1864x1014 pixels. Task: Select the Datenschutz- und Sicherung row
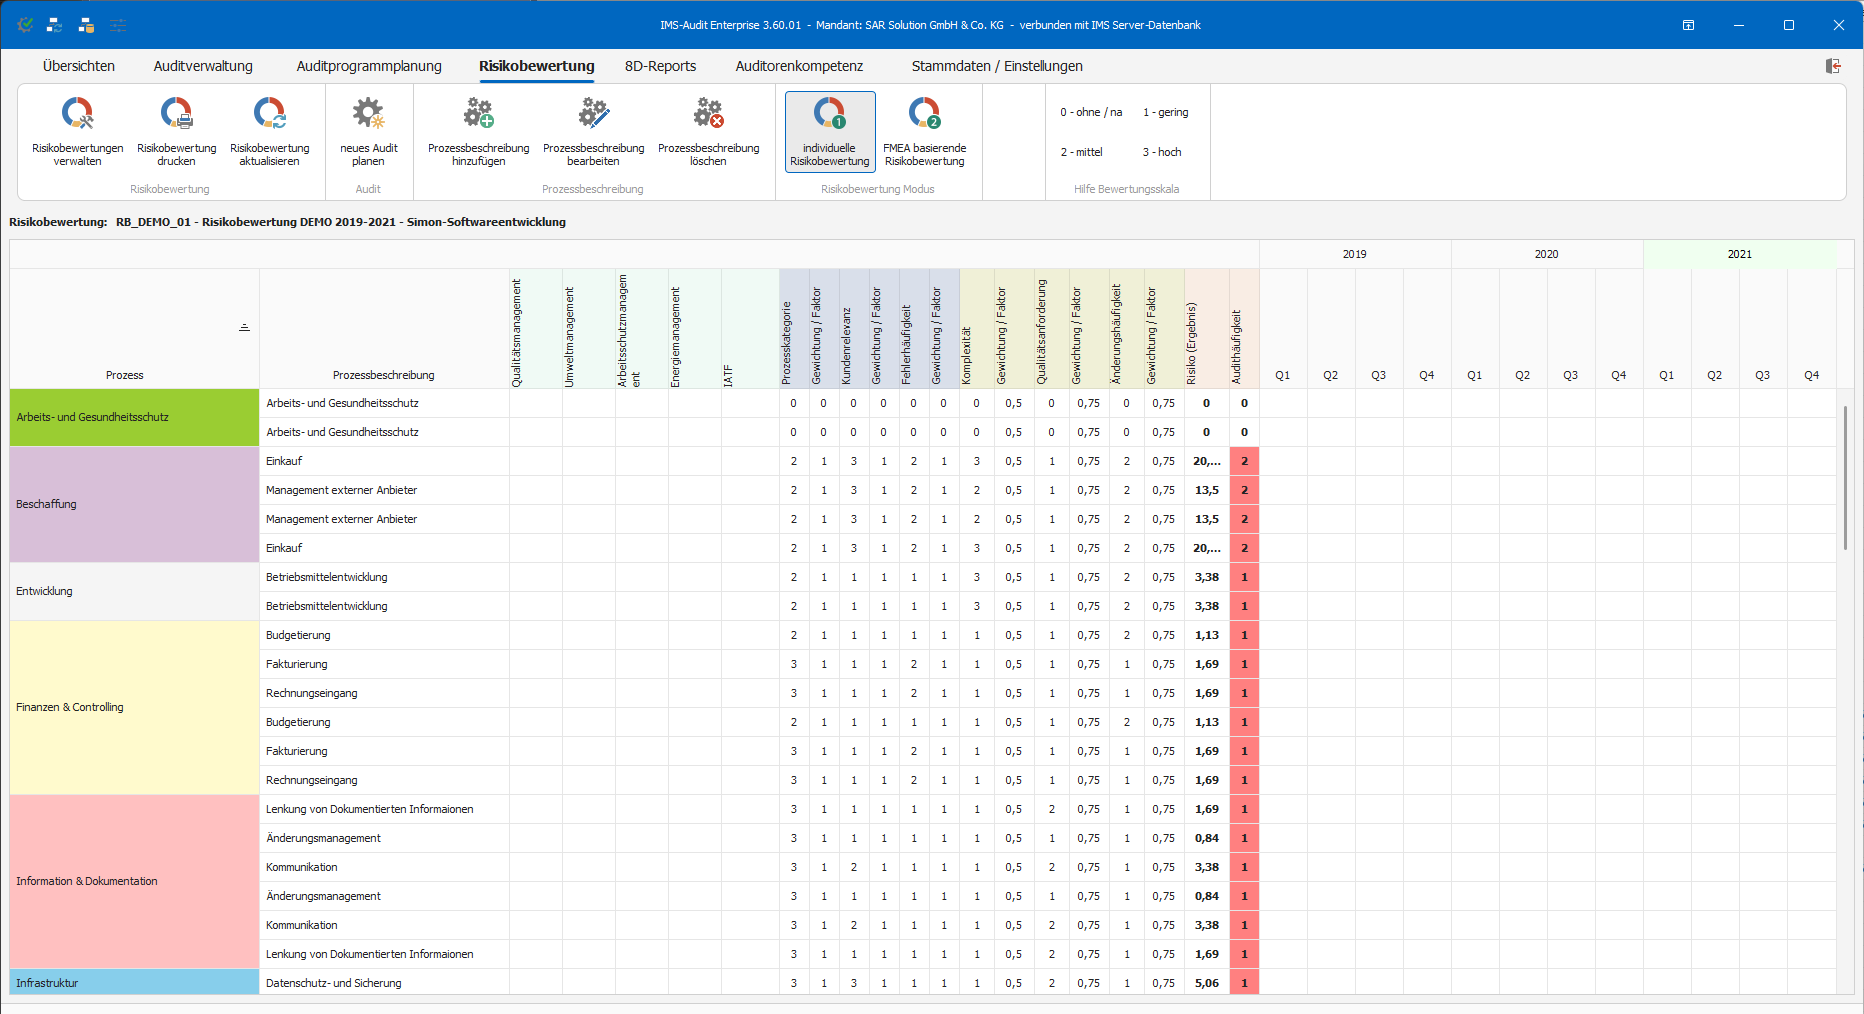point(384,983)
